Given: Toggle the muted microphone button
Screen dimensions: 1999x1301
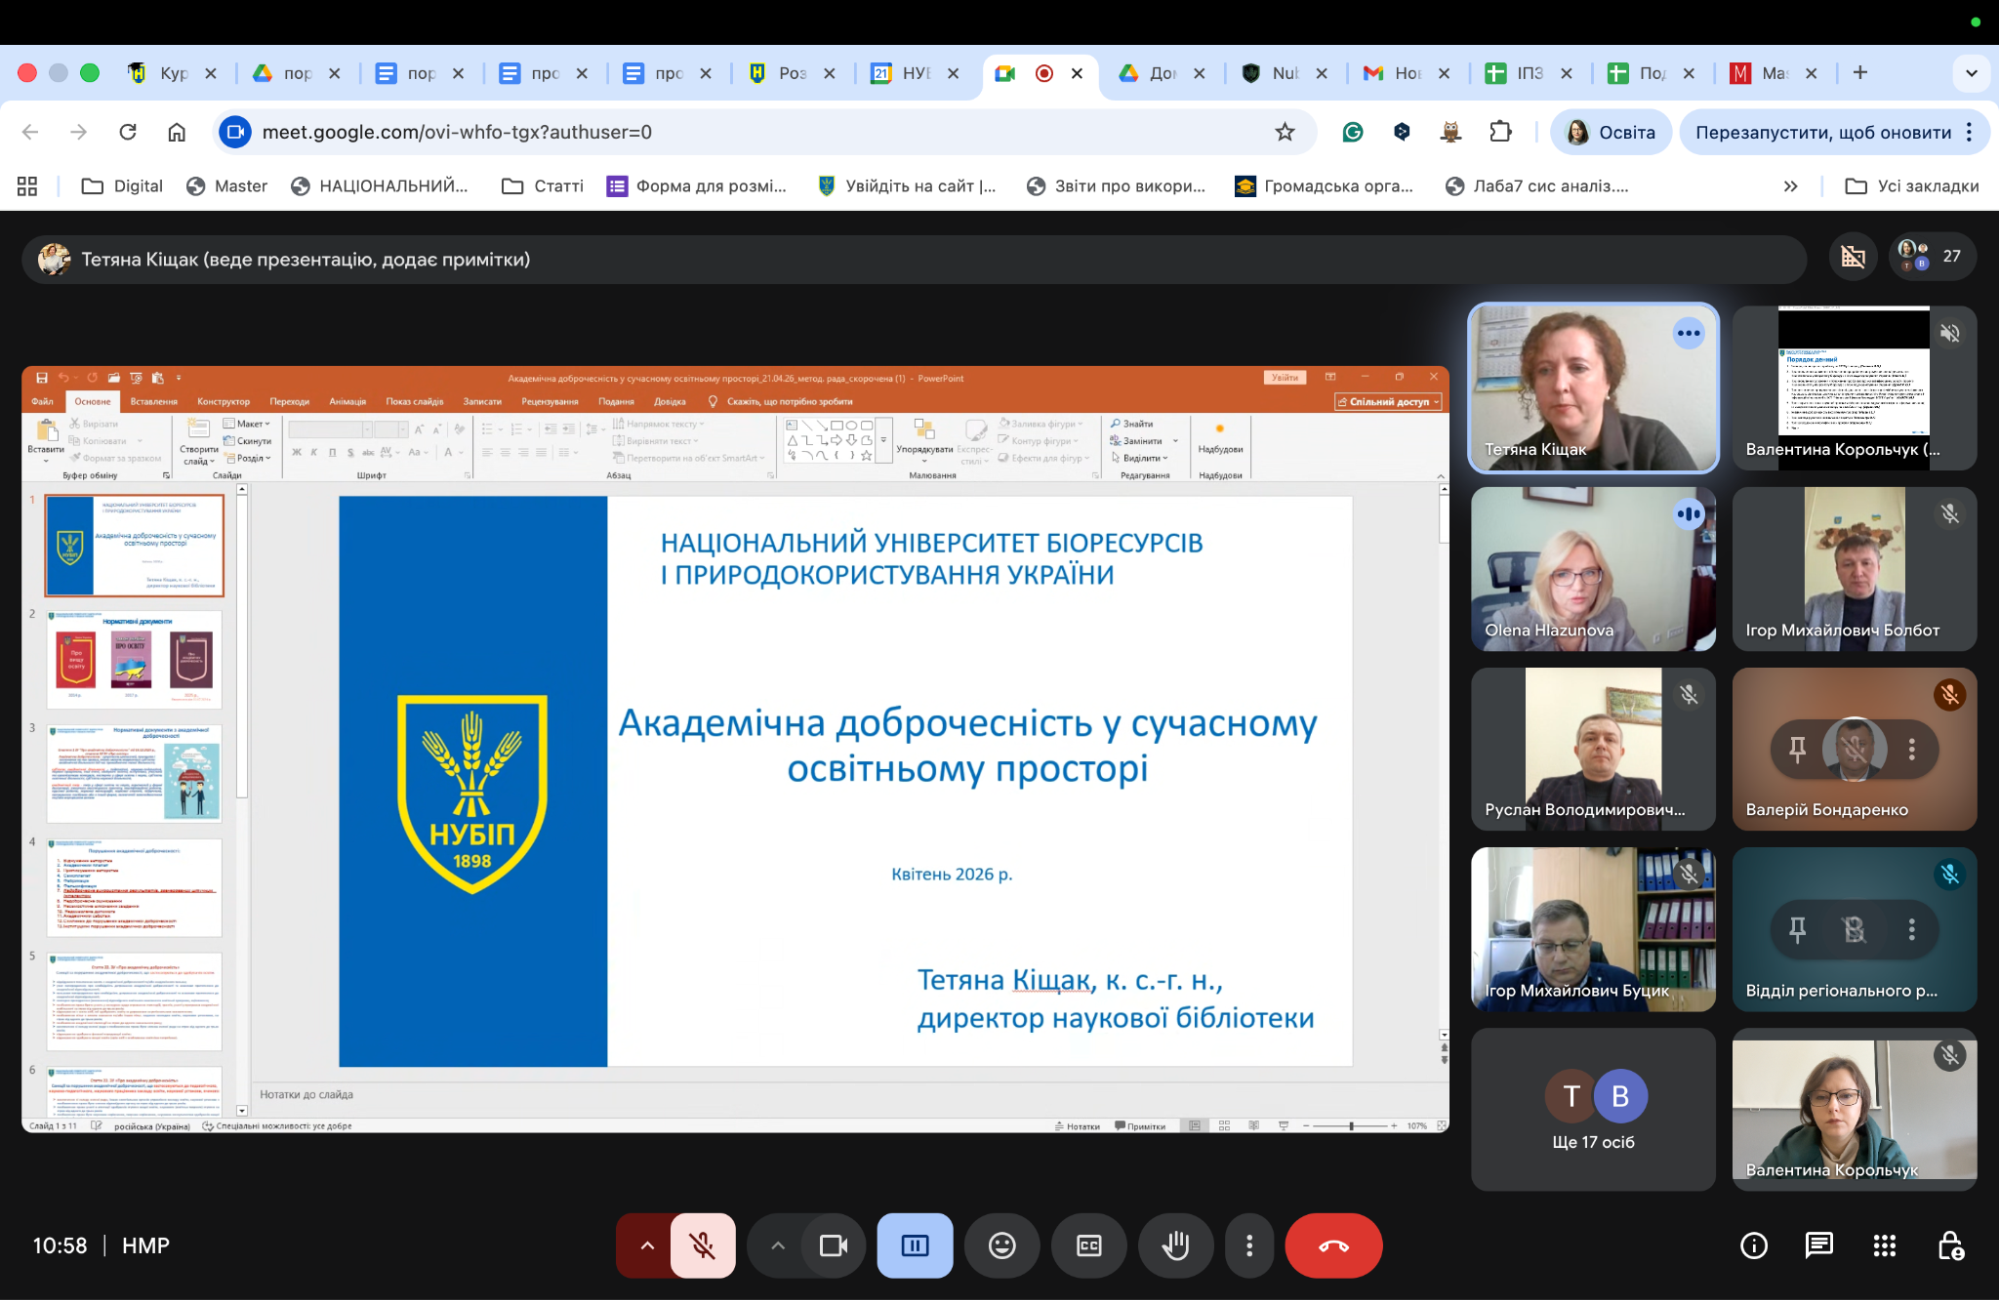Looking at the screenshot, I should click(702, 1246).
